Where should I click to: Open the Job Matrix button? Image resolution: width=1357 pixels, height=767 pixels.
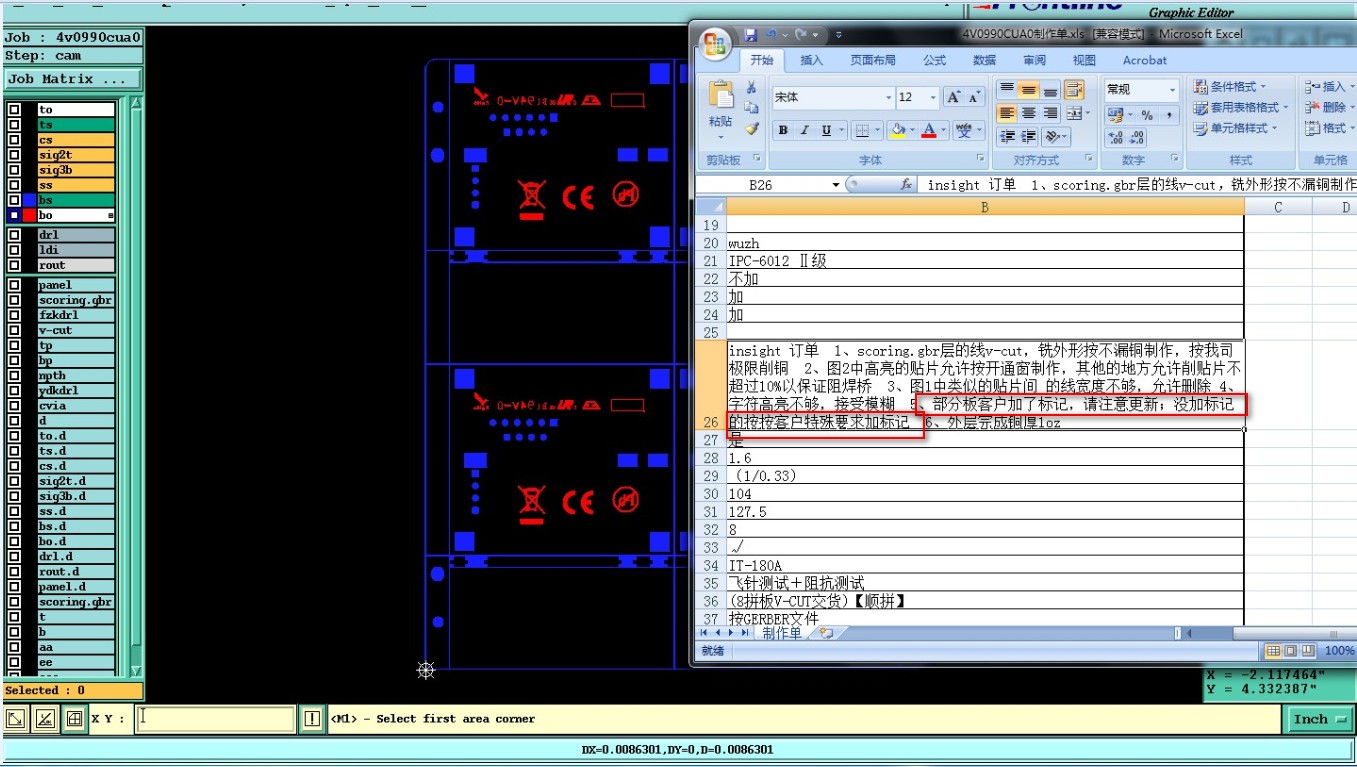pos(72,79)
